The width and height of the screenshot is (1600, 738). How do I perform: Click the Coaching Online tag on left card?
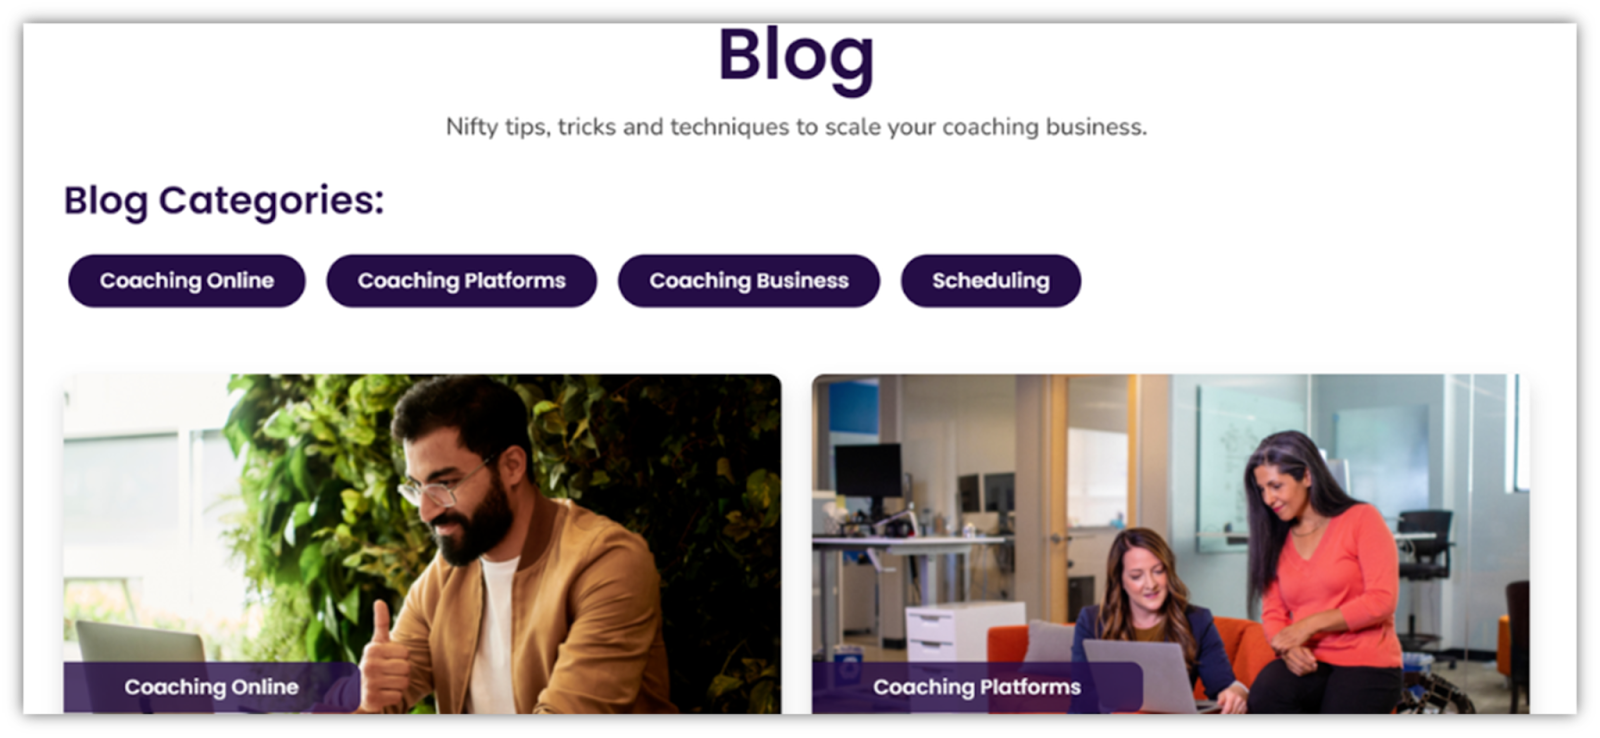point(212,687)
